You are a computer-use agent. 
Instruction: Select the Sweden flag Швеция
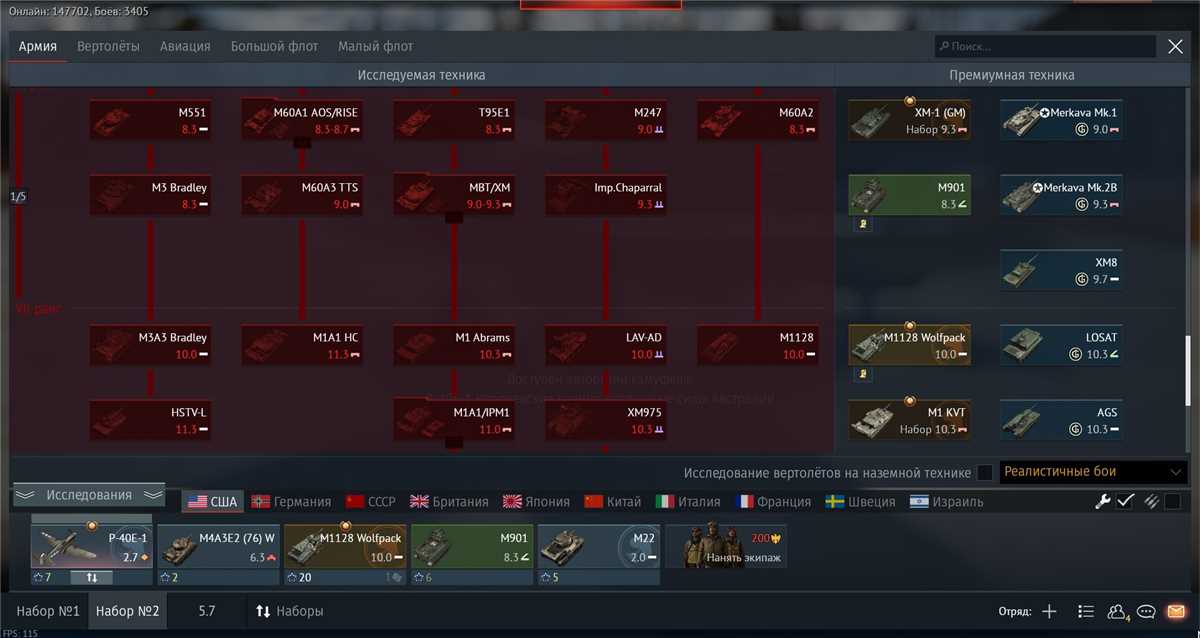[x=860, y=502]
